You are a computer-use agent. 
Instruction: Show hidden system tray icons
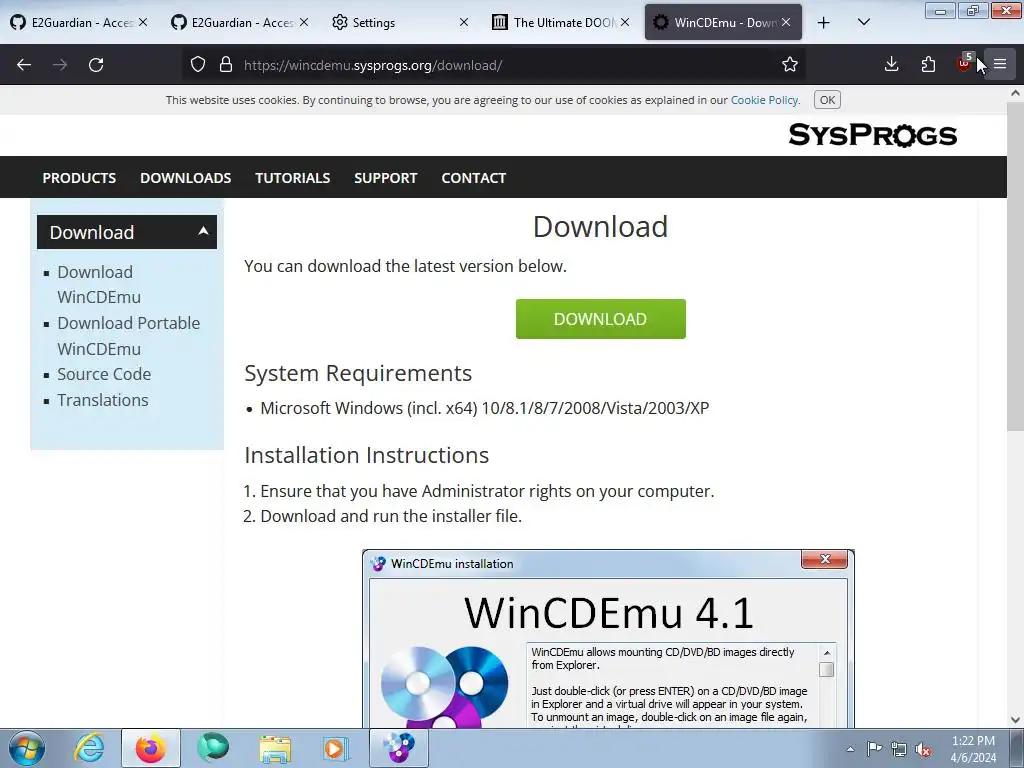[850, 749]
